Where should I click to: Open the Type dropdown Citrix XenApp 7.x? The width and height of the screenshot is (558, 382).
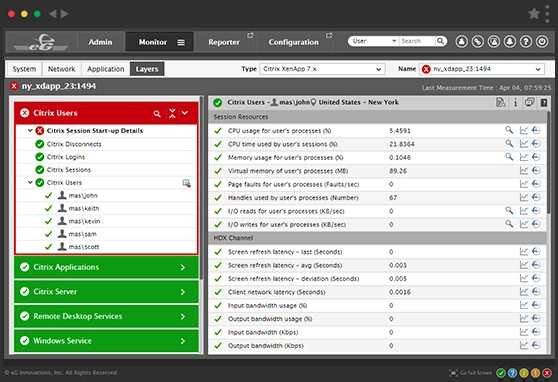[x=322, y=69]
